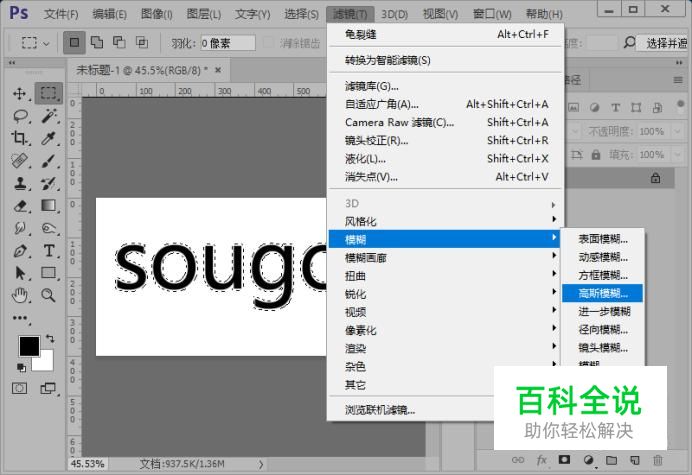The height and width of the screenshot is (475, 692).
Task: Enable Subtract from Selection mode
Action: [x=119, y=43]
